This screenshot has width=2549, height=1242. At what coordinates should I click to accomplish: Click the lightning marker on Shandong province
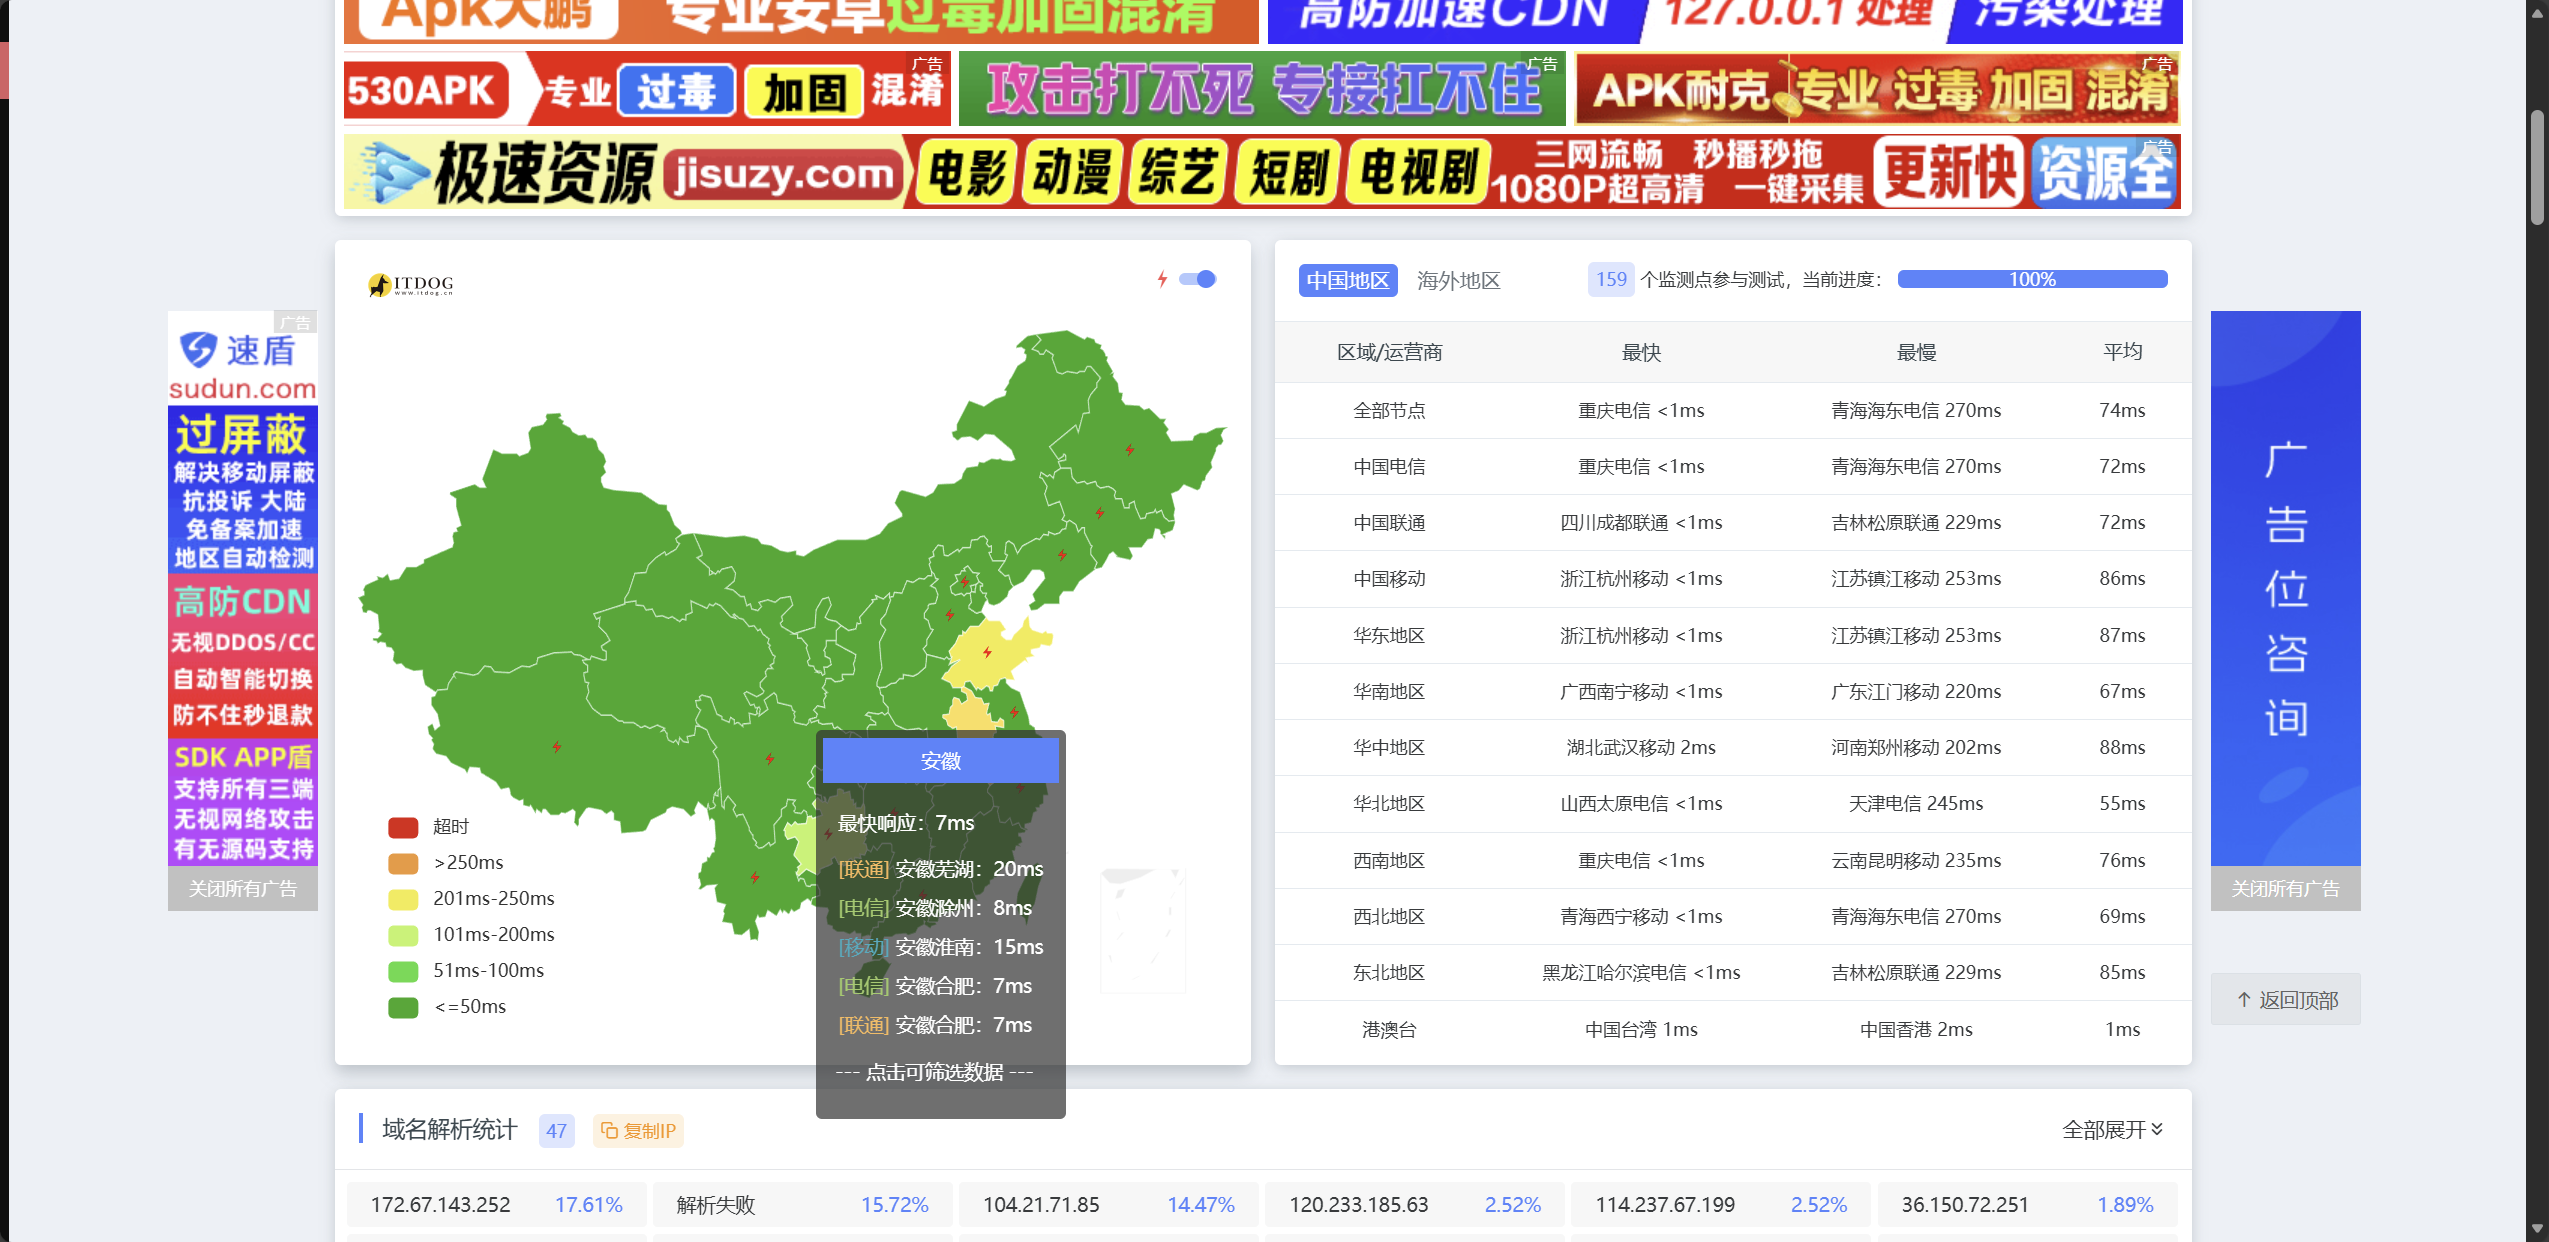click(987, 653)
